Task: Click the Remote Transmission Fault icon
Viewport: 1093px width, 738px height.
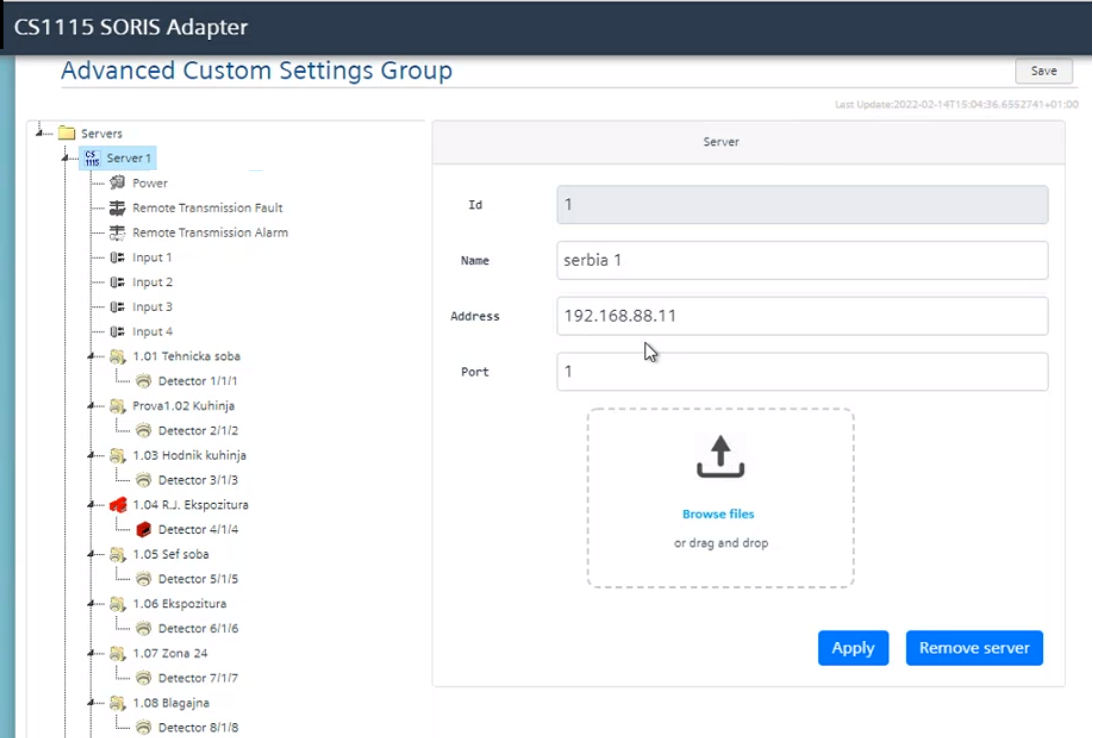Action: 118,208
